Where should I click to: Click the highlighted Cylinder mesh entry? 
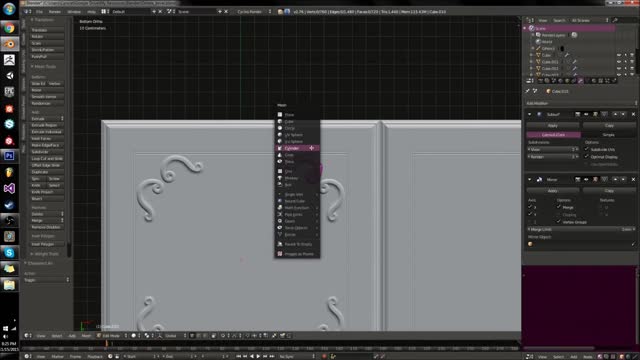pos(297,148)
